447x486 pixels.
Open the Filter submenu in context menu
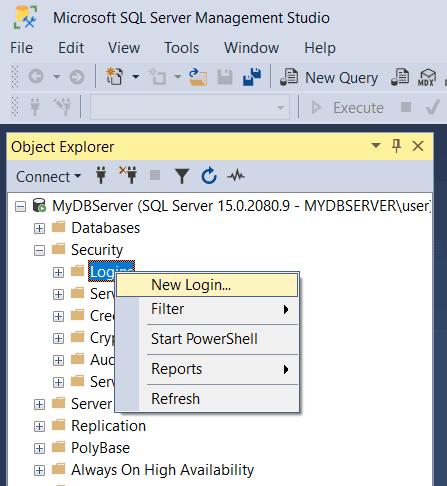coord(207,309)
